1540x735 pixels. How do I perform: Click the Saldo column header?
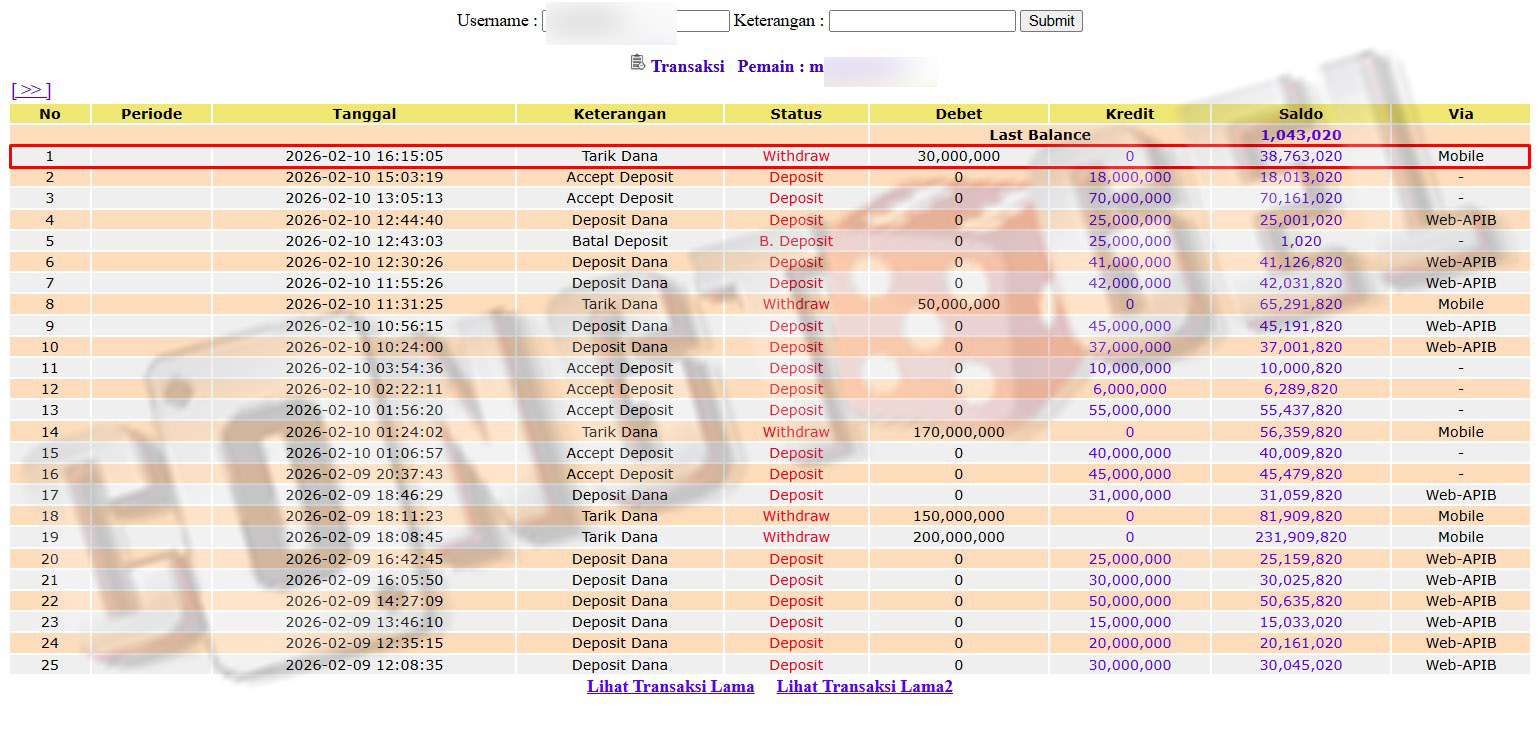coord(1300,114)
